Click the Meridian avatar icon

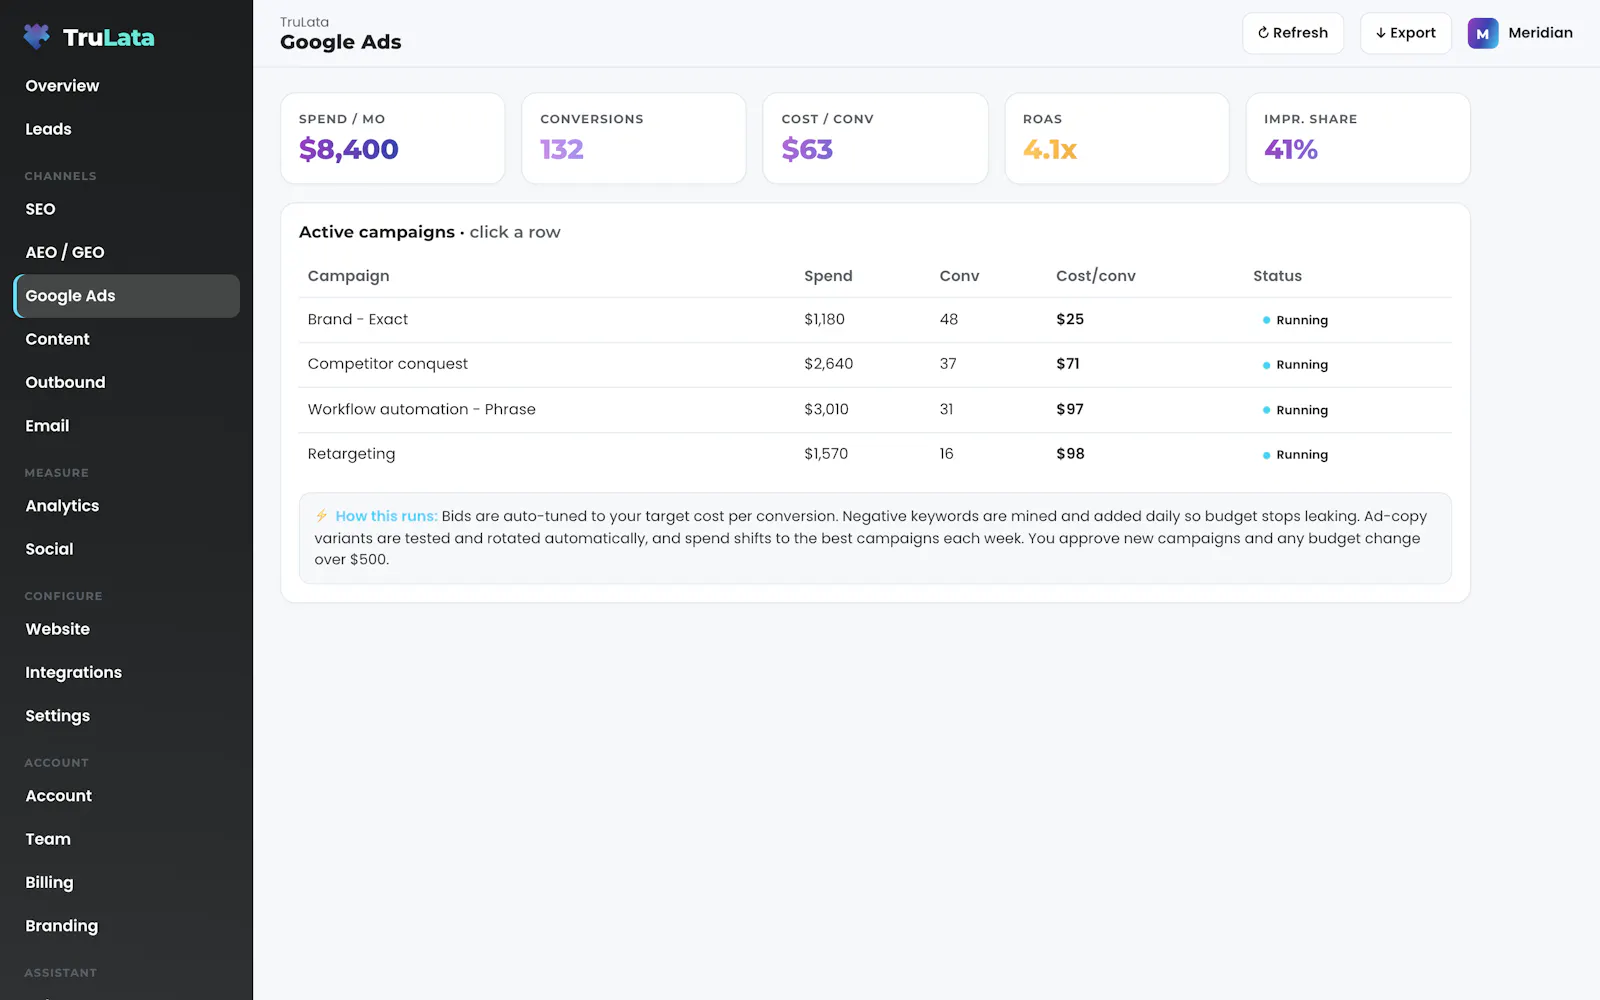(1482, 33)
